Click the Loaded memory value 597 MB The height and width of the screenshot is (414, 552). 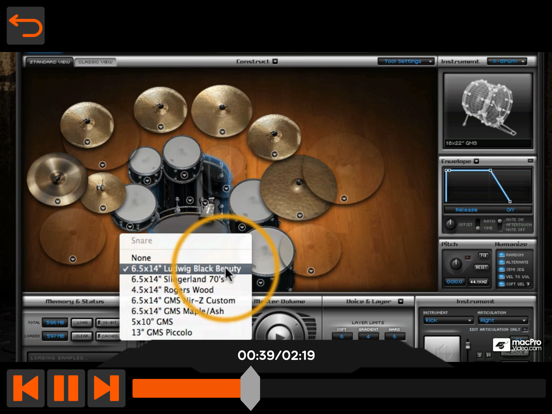(x=55, y=336)
